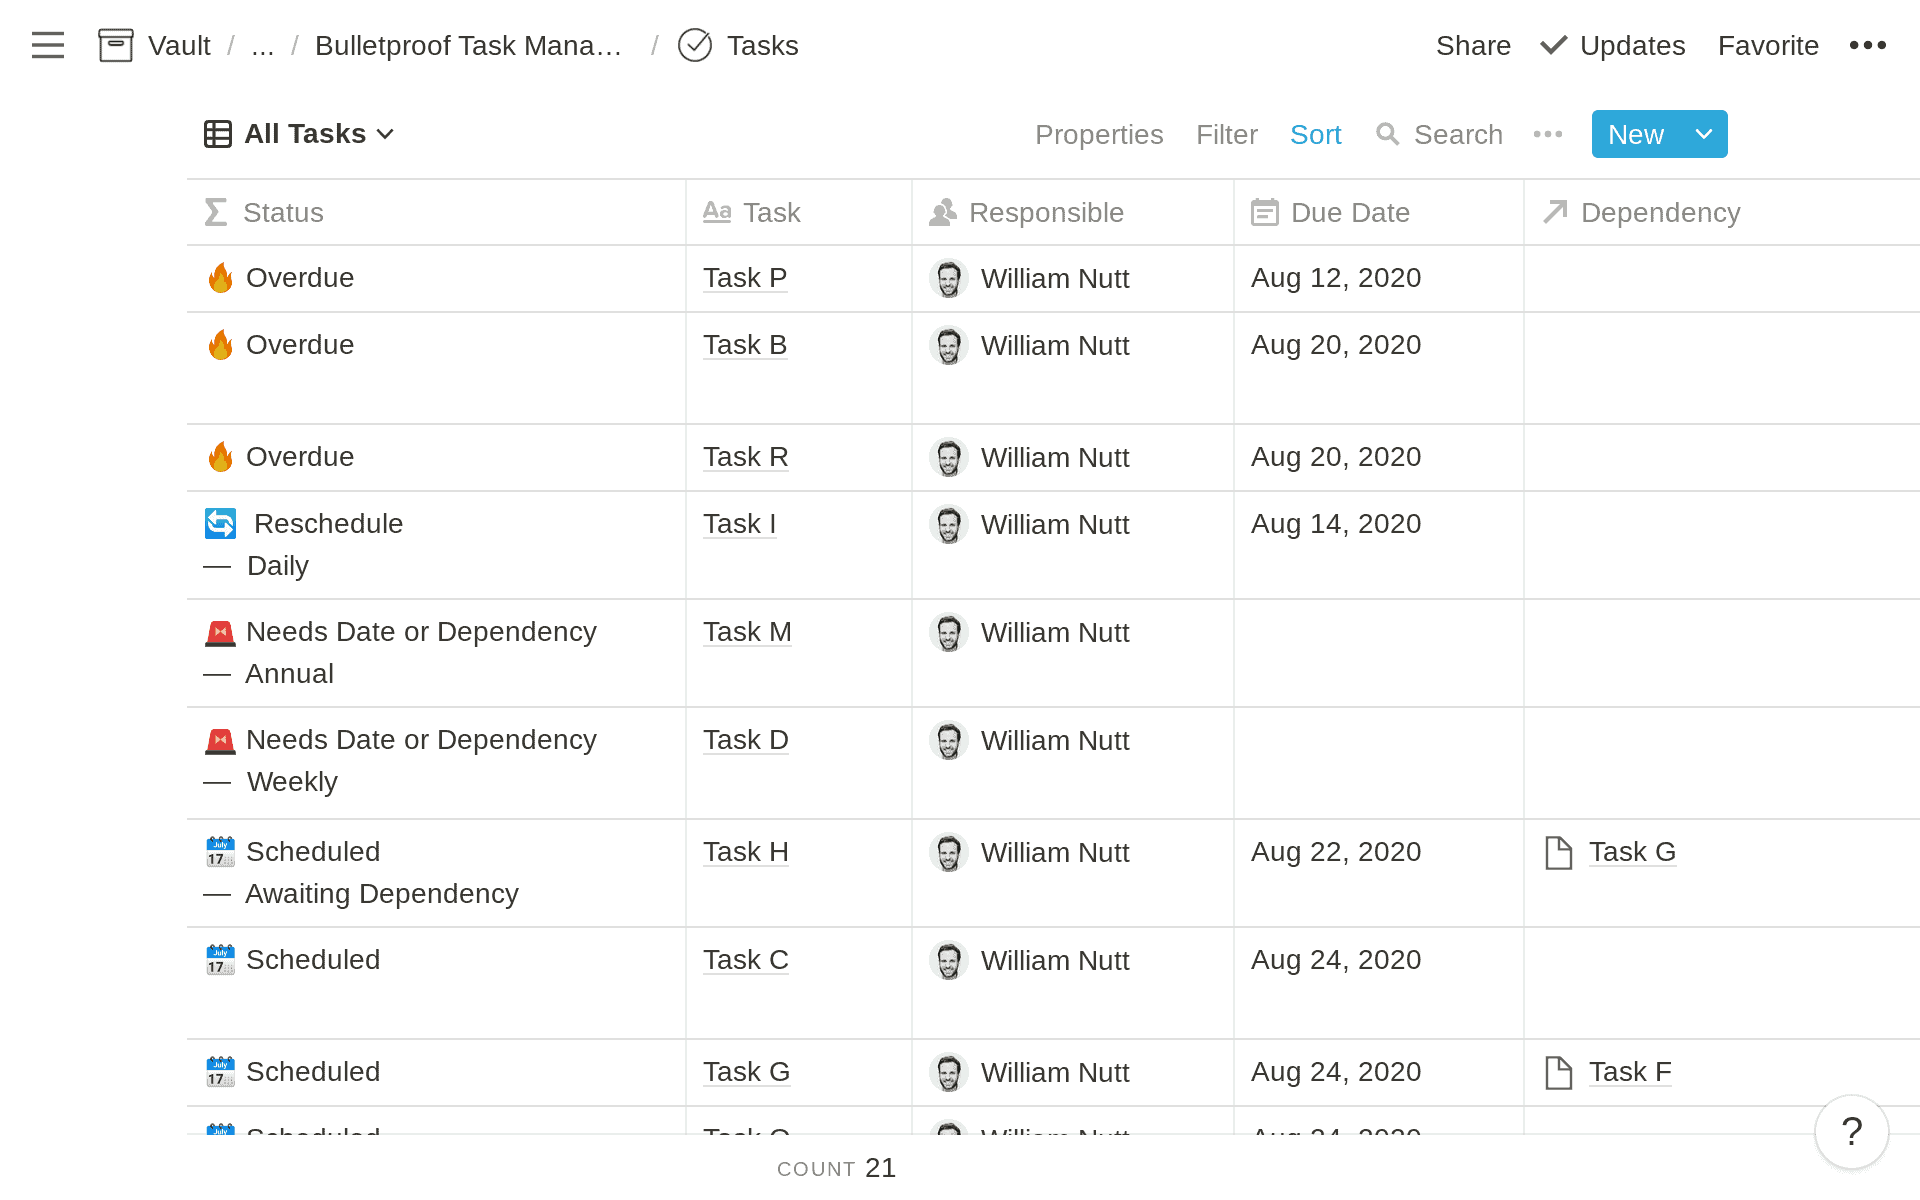The height and width of the screenshot is (1200, 1920).
Task: Click the help question mark button
Action: pyautogui.click(x=1850, y=1132)
